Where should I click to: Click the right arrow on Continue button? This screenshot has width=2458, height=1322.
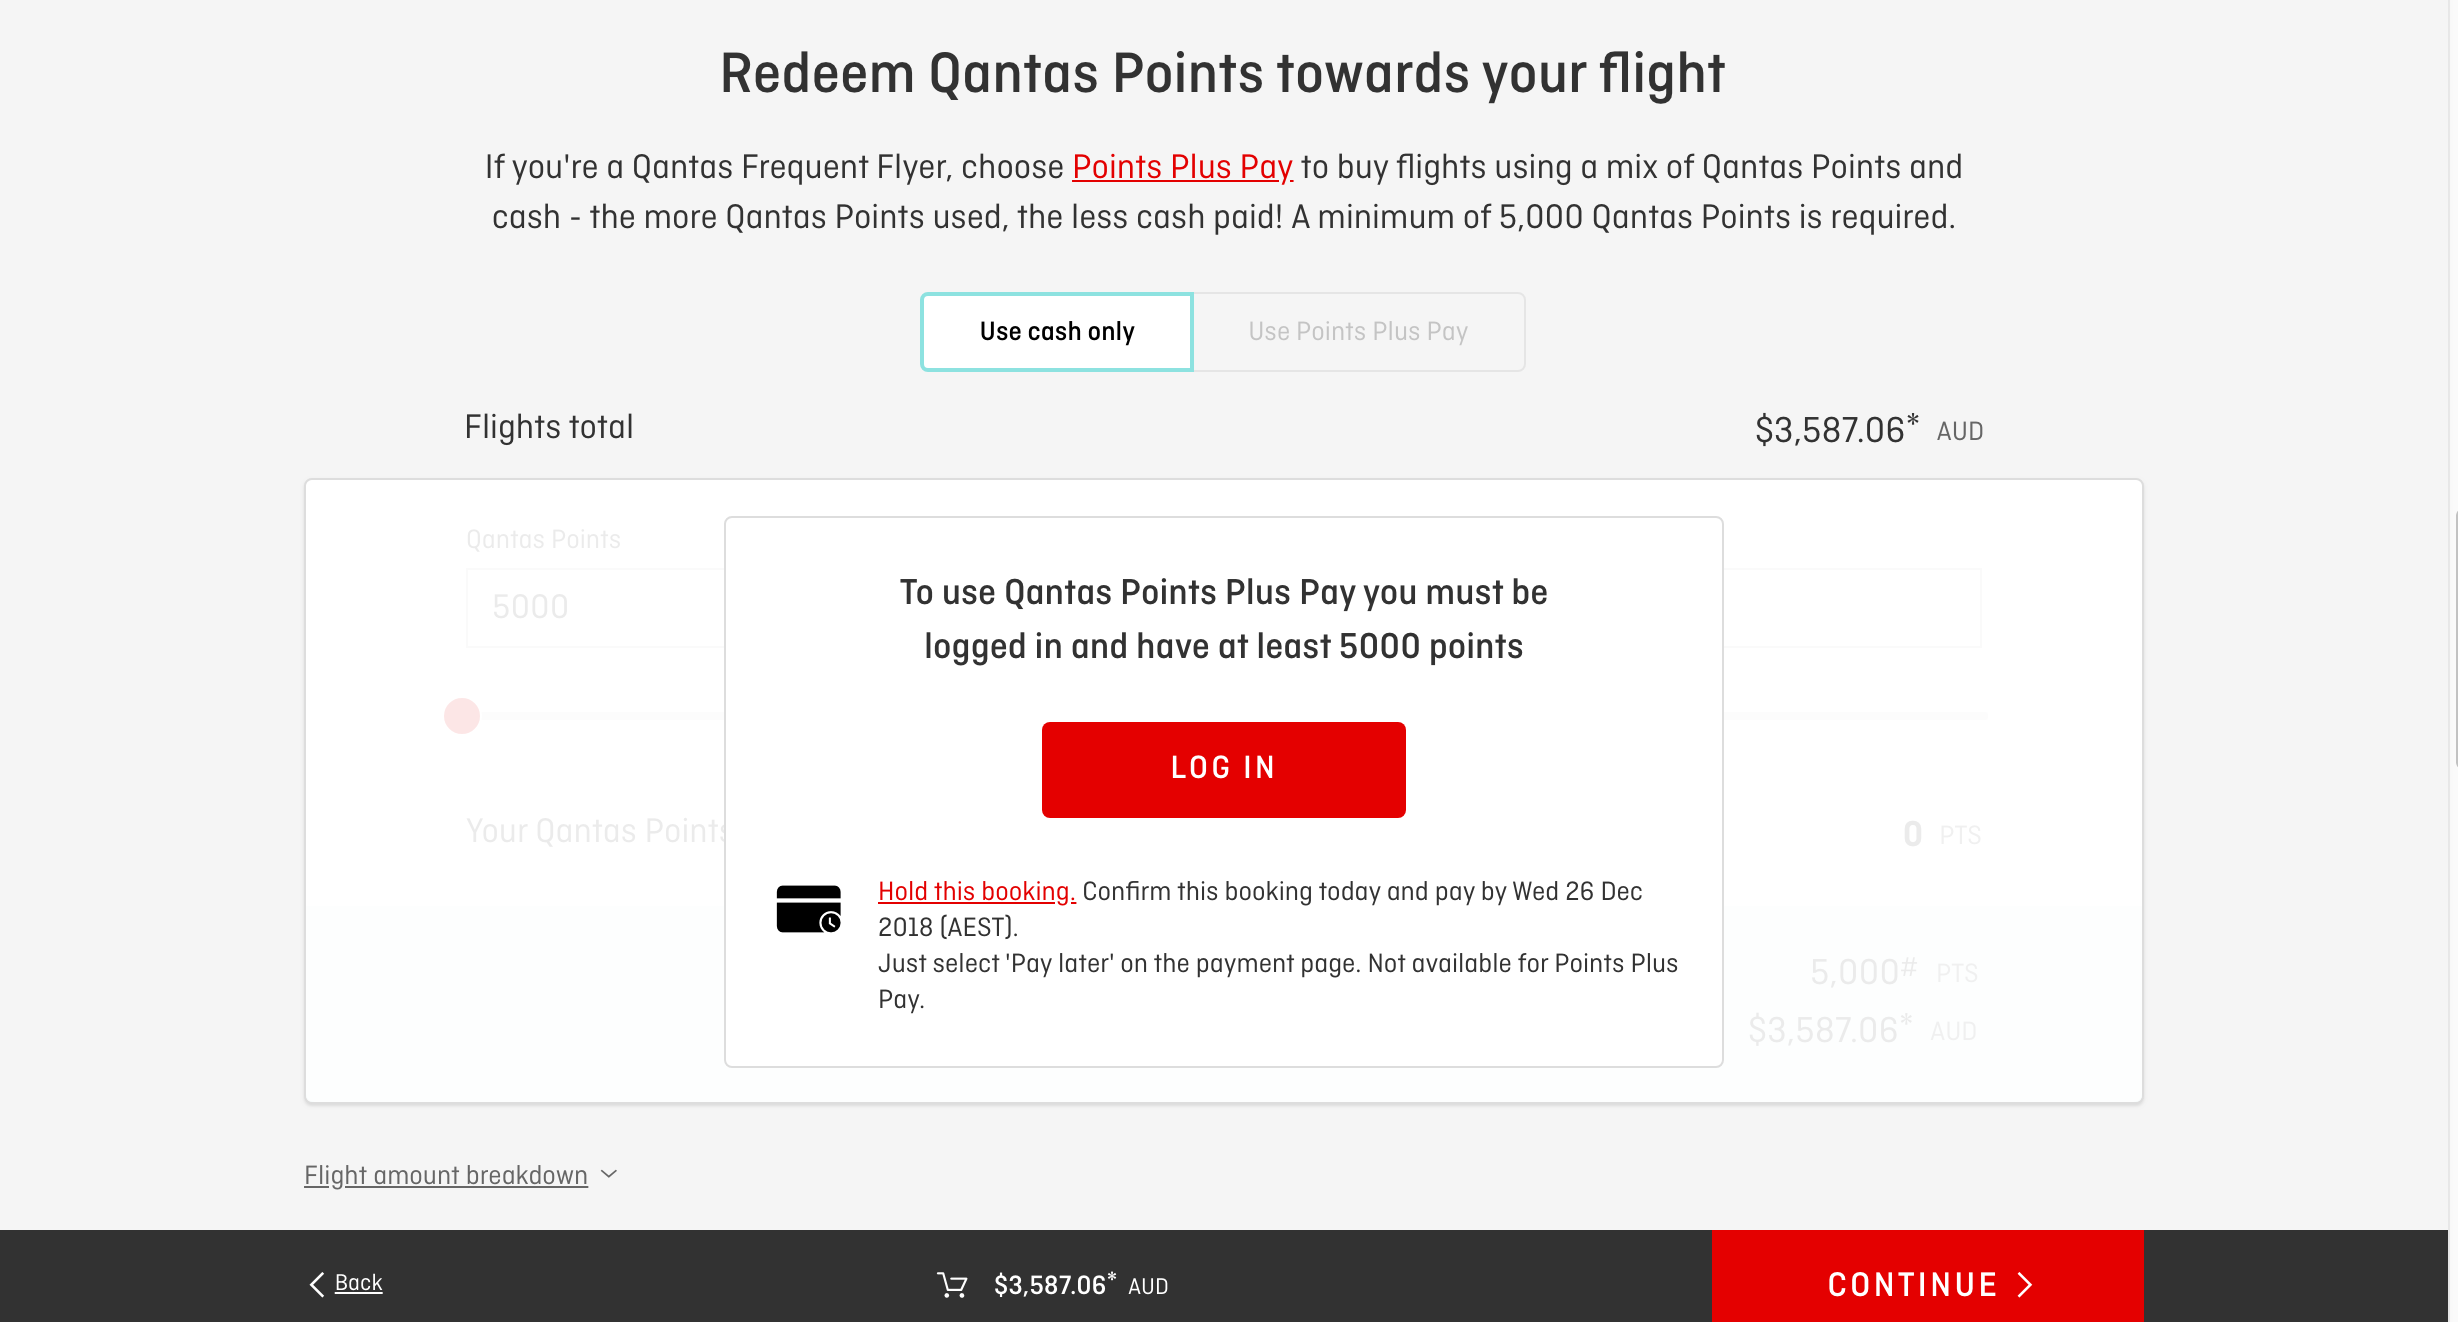tap(2025, 1285)
